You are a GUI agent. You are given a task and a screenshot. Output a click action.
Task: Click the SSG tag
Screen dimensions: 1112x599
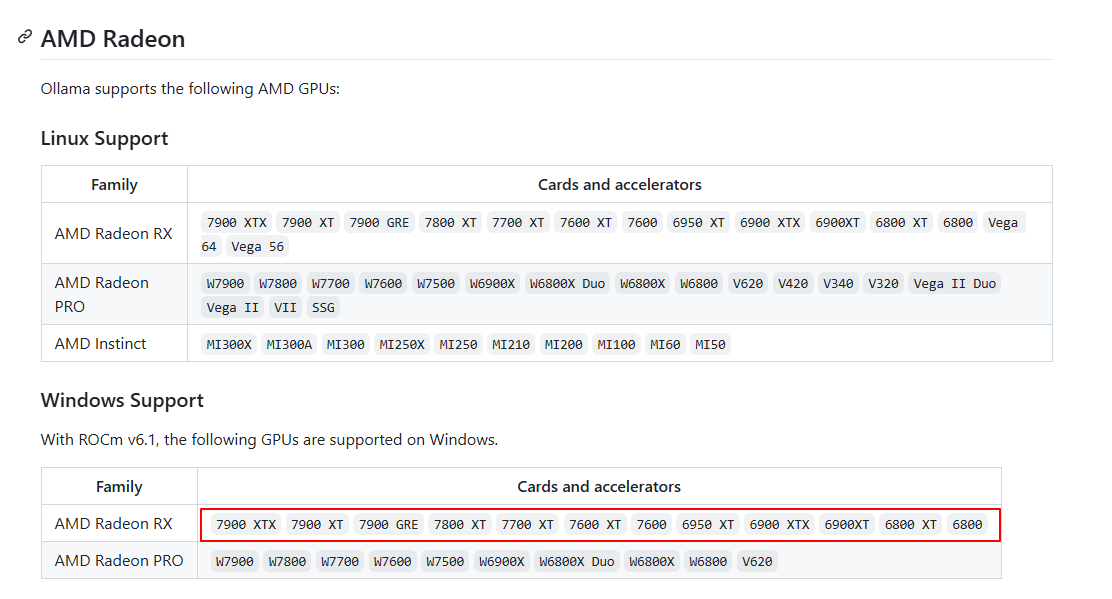(x=323, y=308)
